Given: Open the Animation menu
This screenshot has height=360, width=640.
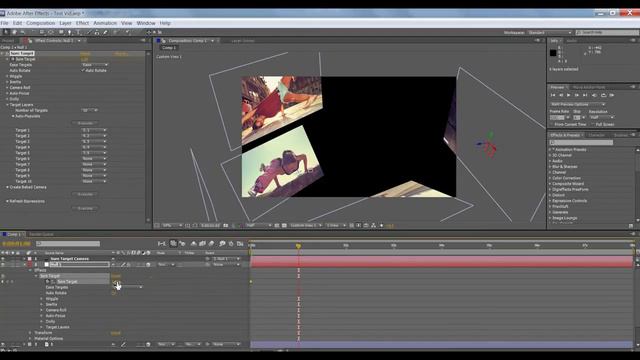Looking at the screenshot, I should click(x=105, y=23).
